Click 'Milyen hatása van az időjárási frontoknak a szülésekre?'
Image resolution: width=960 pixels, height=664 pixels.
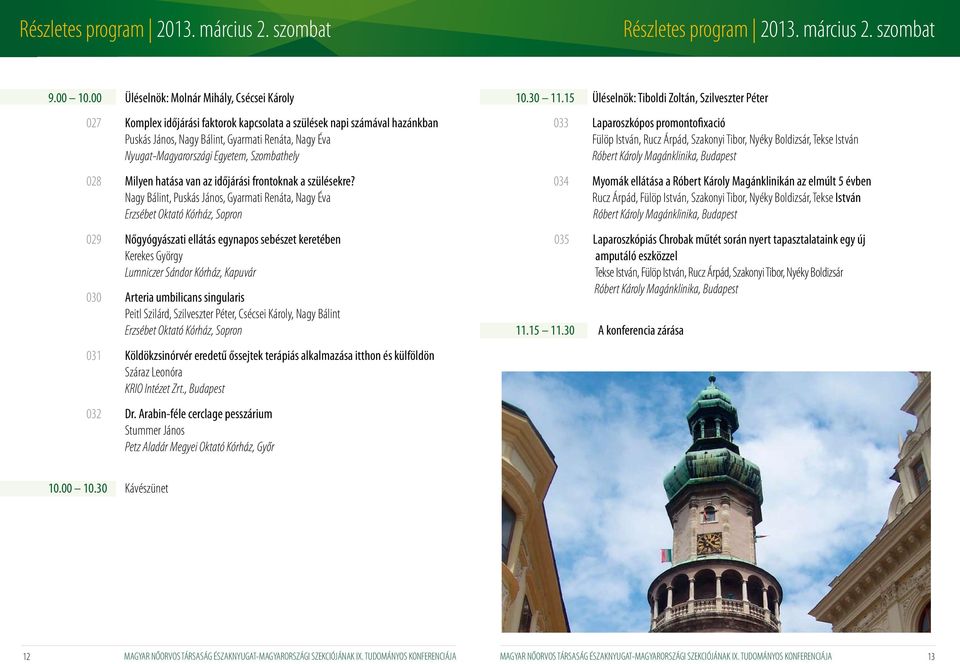[x=240, y=181]
